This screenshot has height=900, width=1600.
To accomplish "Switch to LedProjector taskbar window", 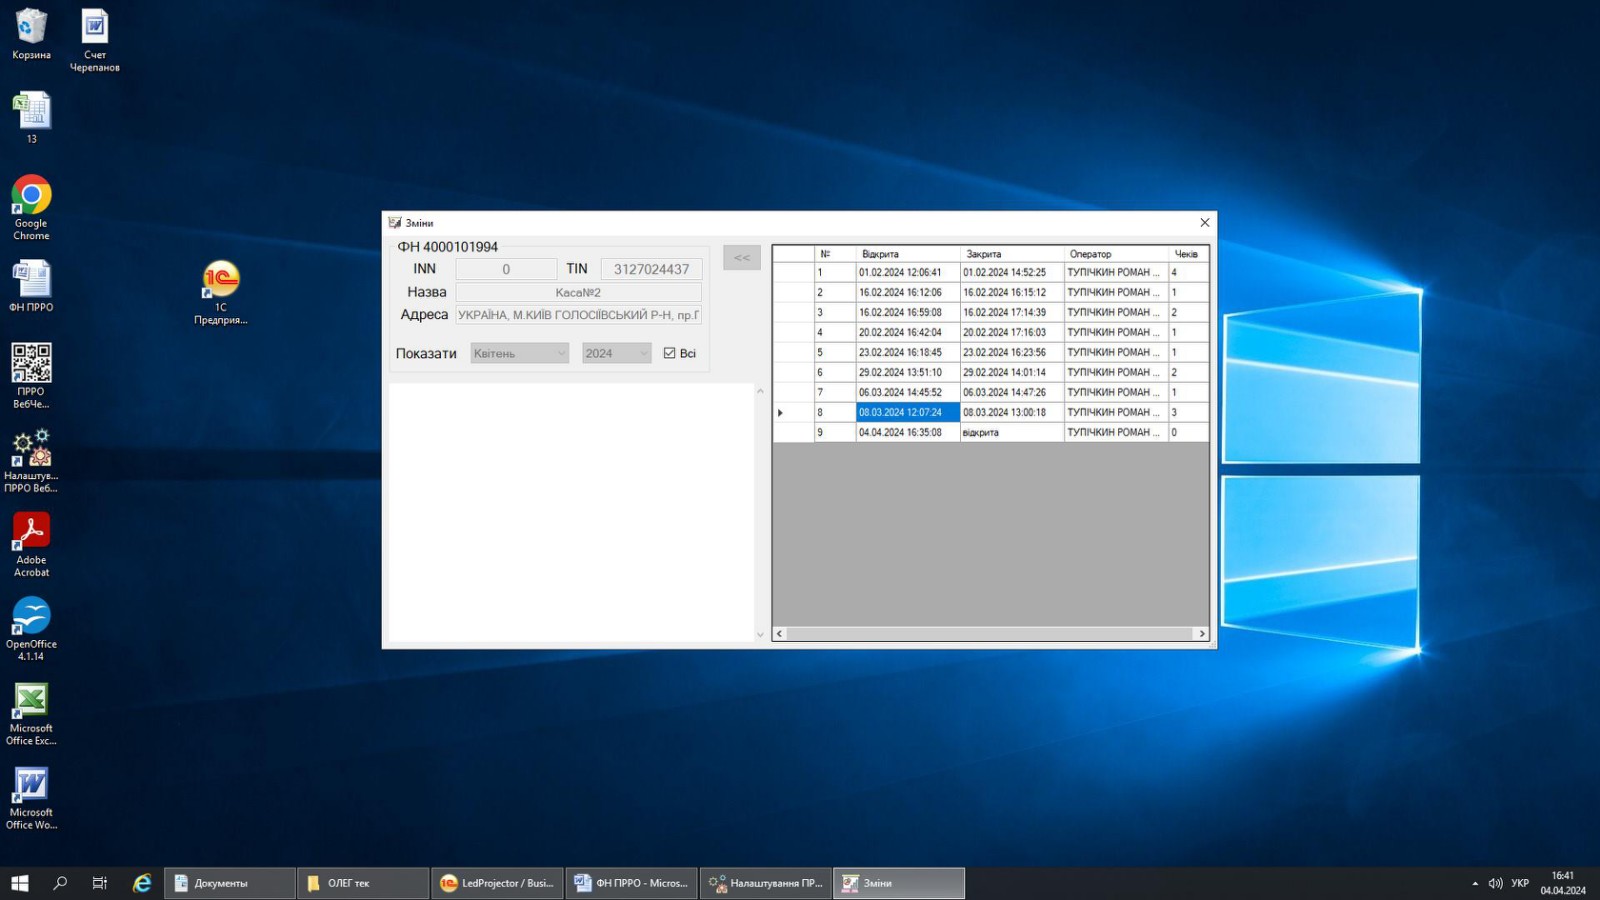I will [x=497, y=883].
